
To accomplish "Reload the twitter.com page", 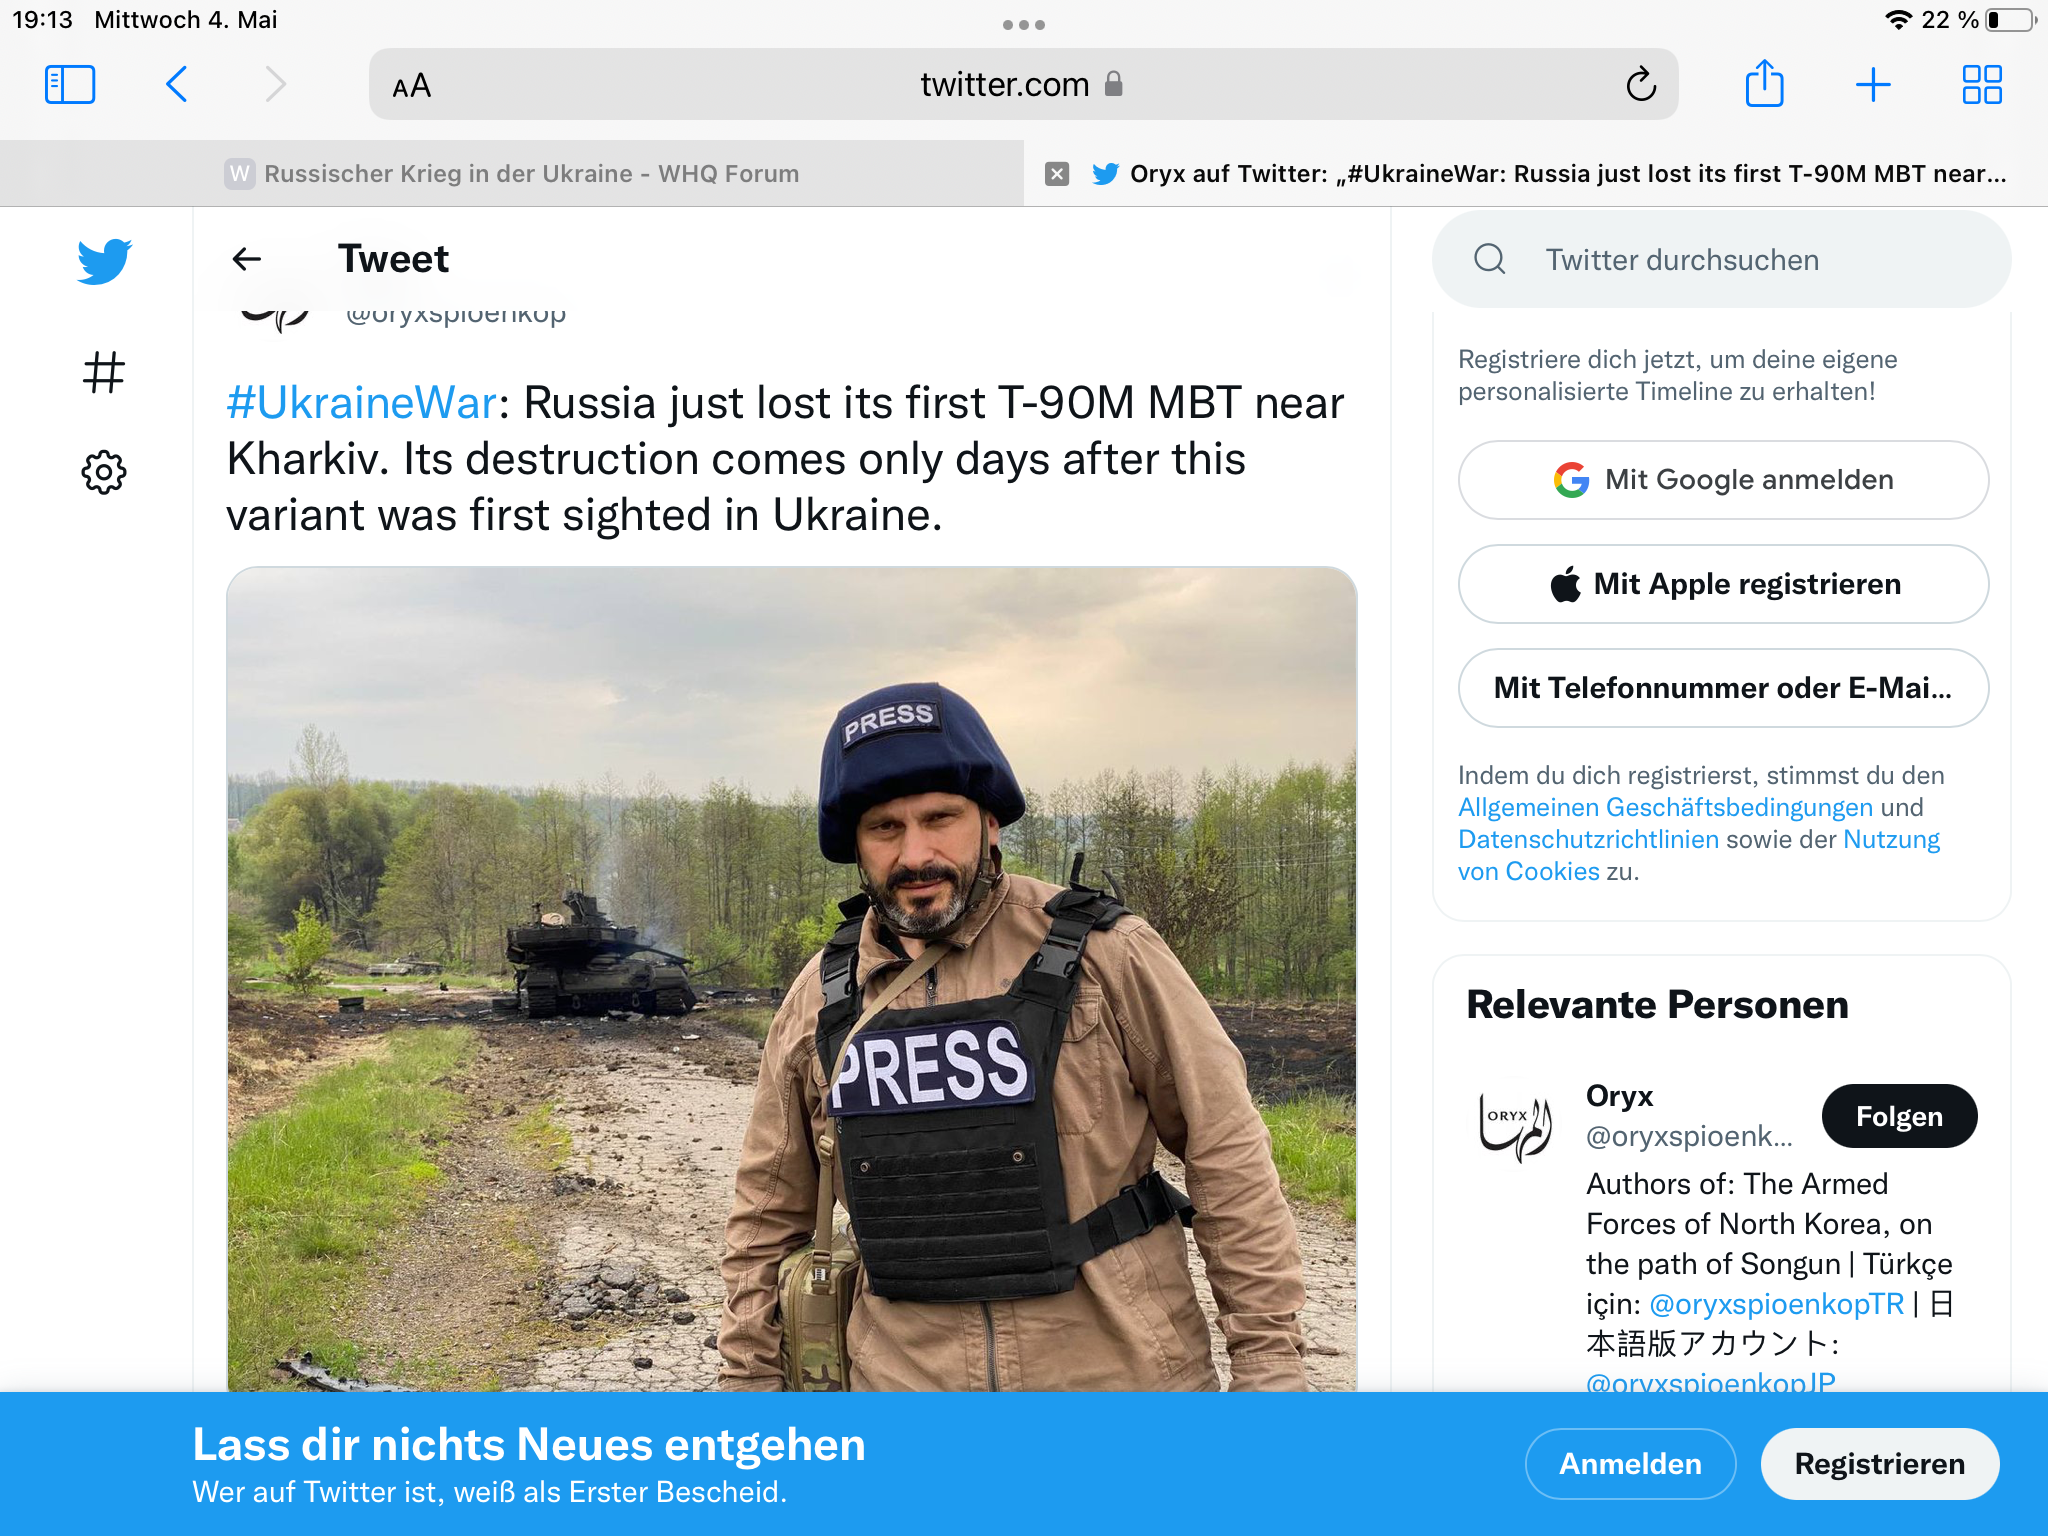I will click(x=1641, y=85).
